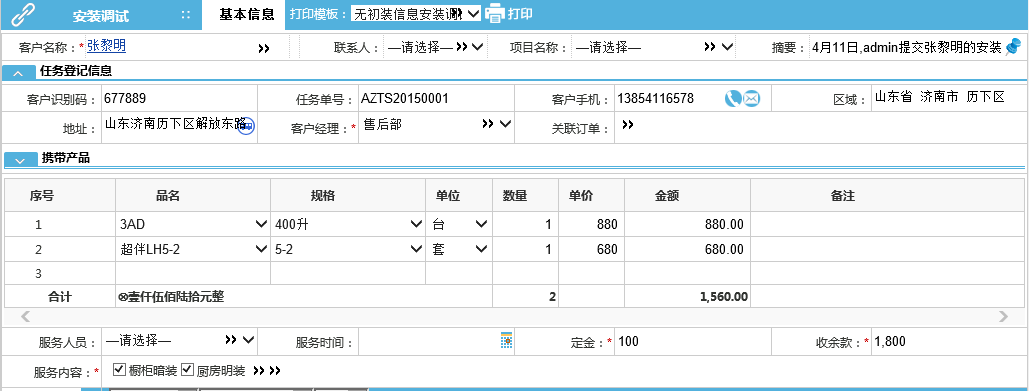This screenshot has width=1029, height=391.
Task: Open the 单位 dropdown showing 台
Action: pos(482,224)
